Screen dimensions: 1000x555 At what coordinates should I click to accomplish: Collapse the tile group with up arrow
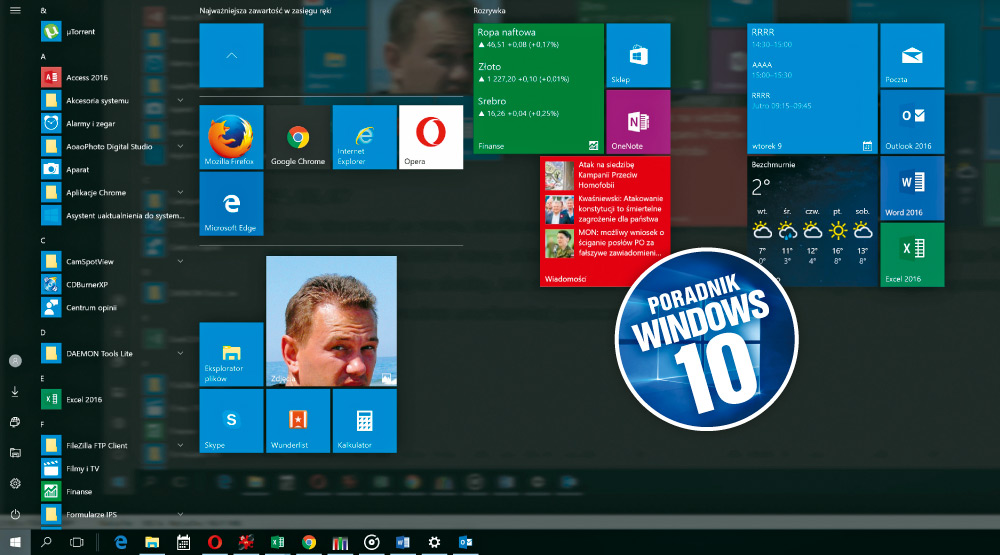click(231, 55)
